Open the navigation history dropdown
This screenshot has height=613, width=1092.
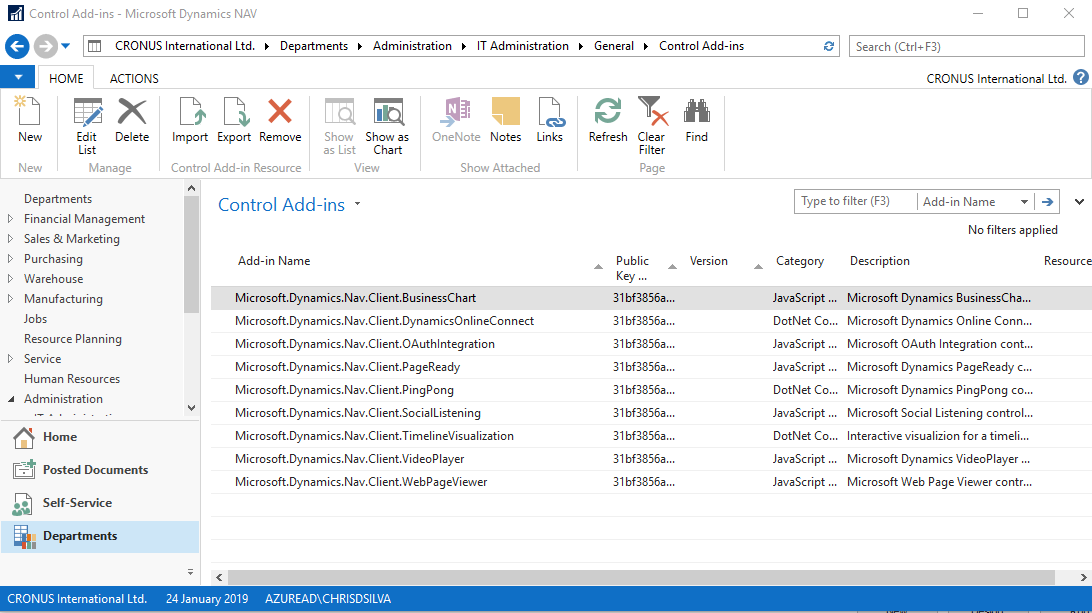[x=65, y=47]
